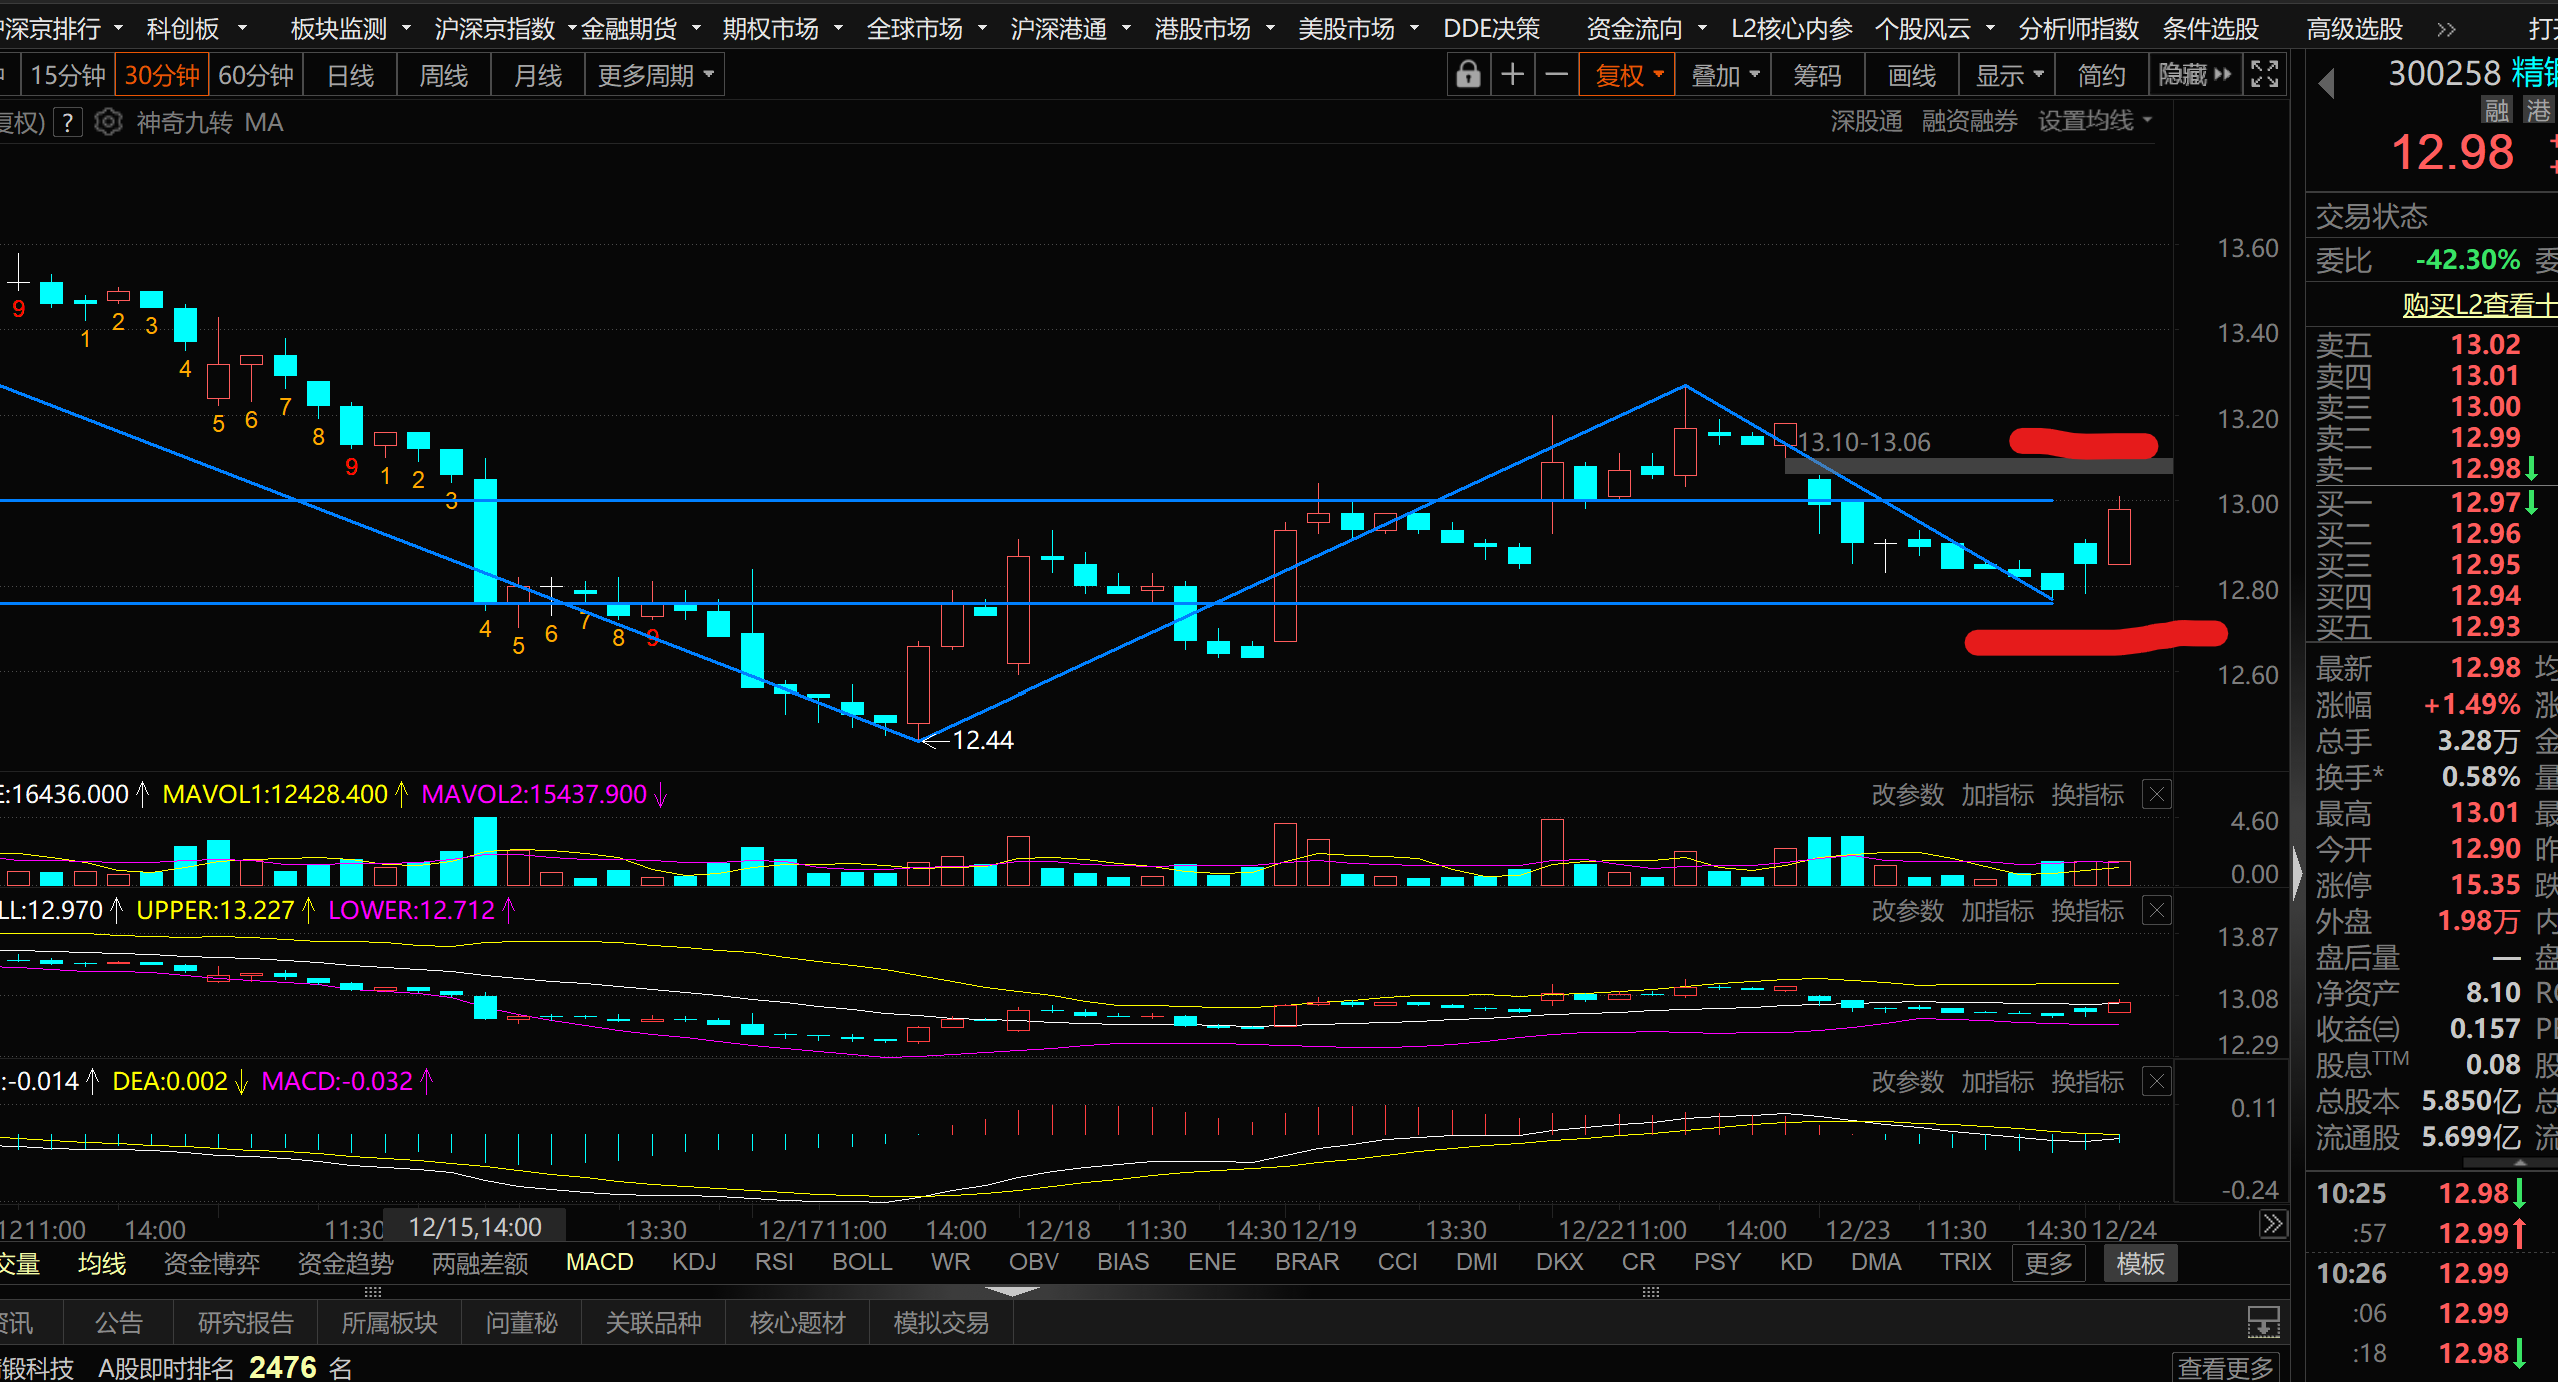Screen dimensions: 2558x1382
Task: Click double-arrow icon at timeline end
Action: 2272,1224
